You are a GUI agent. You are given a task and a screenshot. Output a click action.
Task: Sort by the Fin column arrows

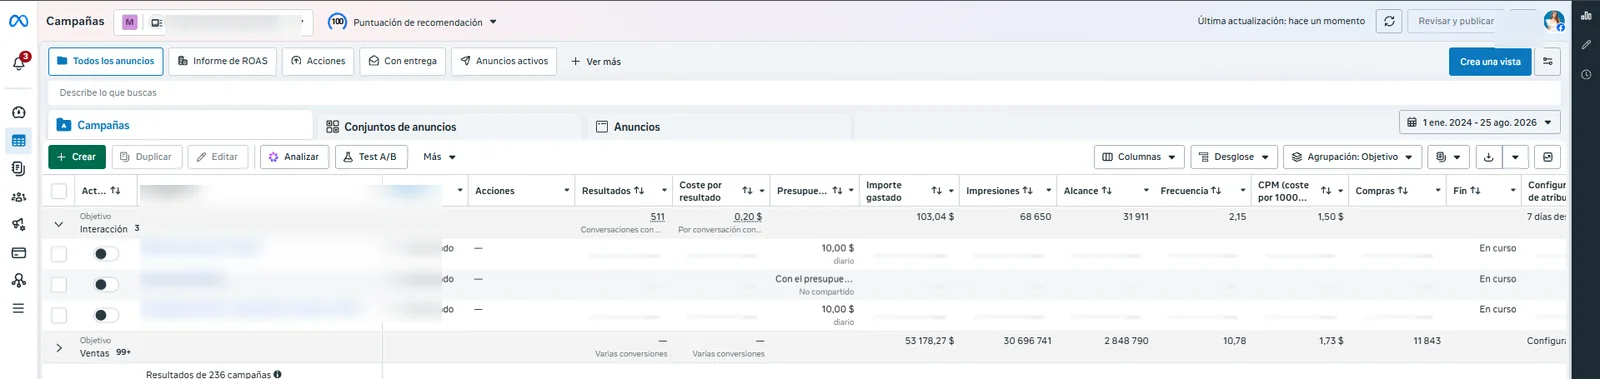[x=1475, y=191]
